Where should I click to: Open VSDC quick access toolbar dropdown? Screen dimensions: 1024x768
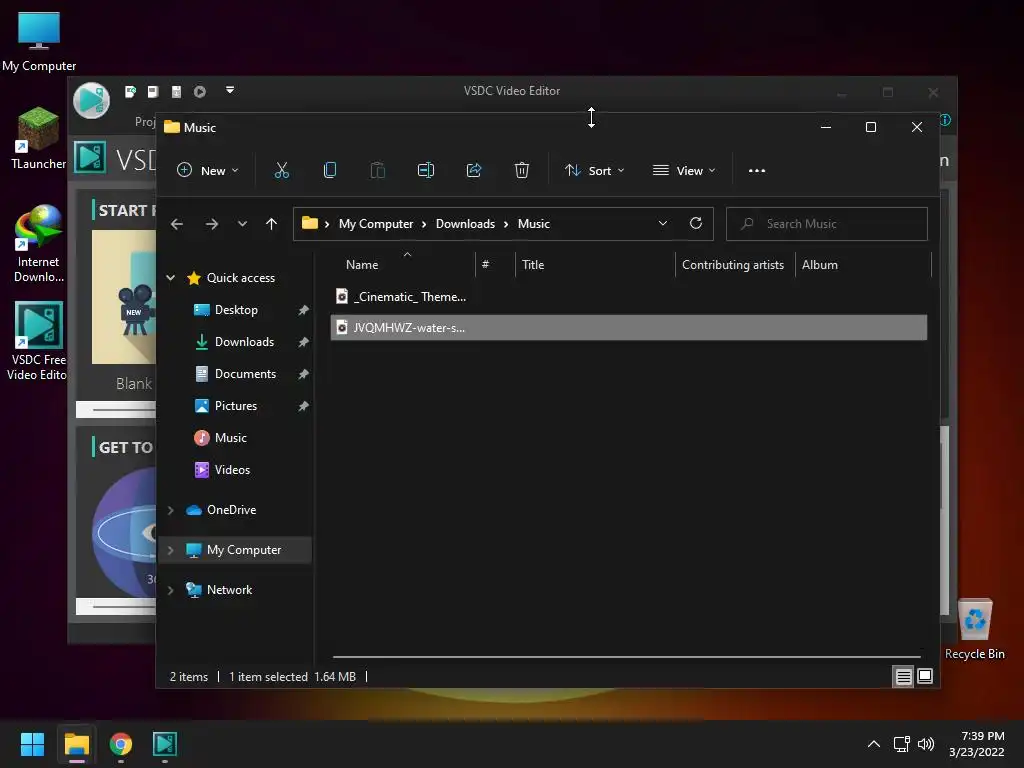[230, 90]
